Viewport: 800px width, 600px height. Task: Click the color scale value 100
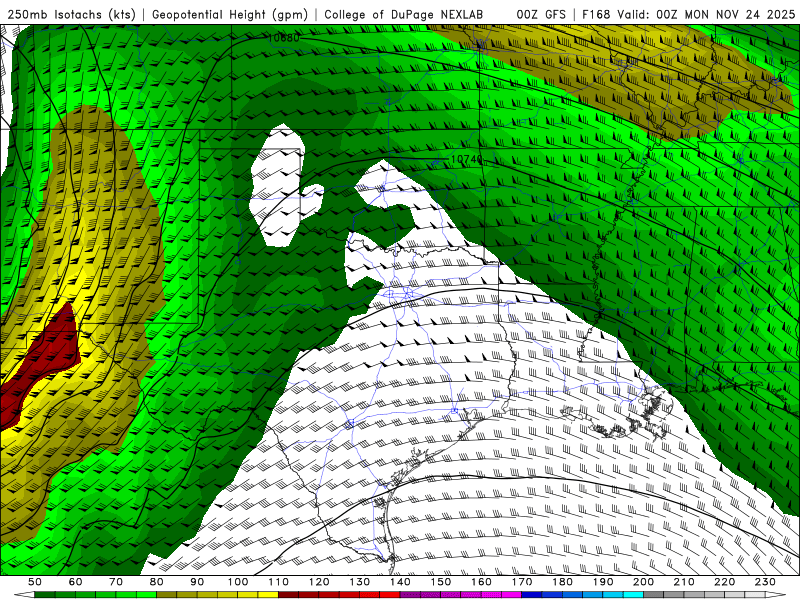pyautogui.click(x=238, y=582)
